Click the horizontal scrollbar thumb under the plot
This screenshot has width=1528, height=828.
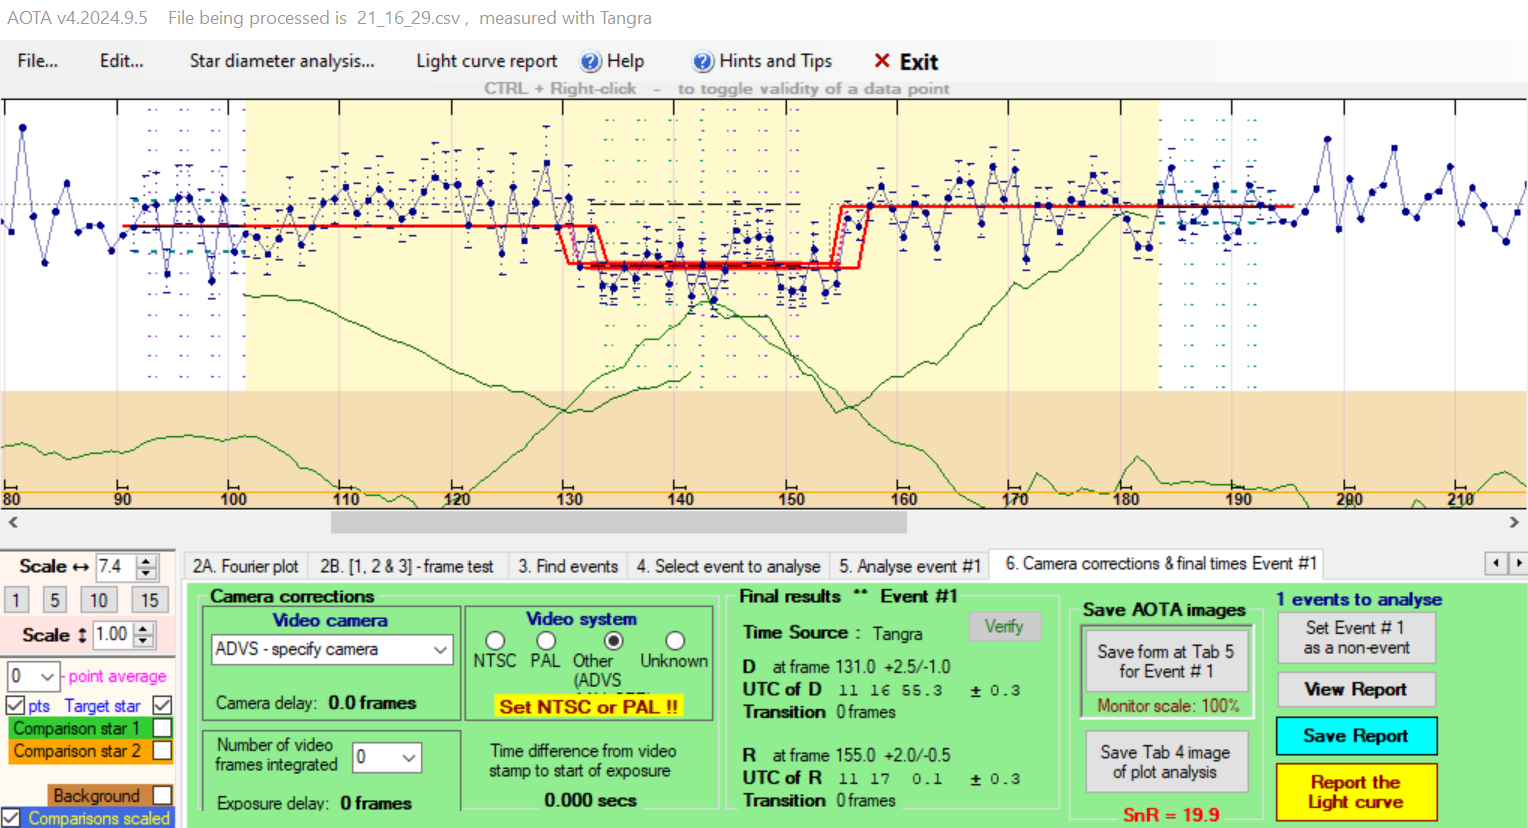point(618,522)
